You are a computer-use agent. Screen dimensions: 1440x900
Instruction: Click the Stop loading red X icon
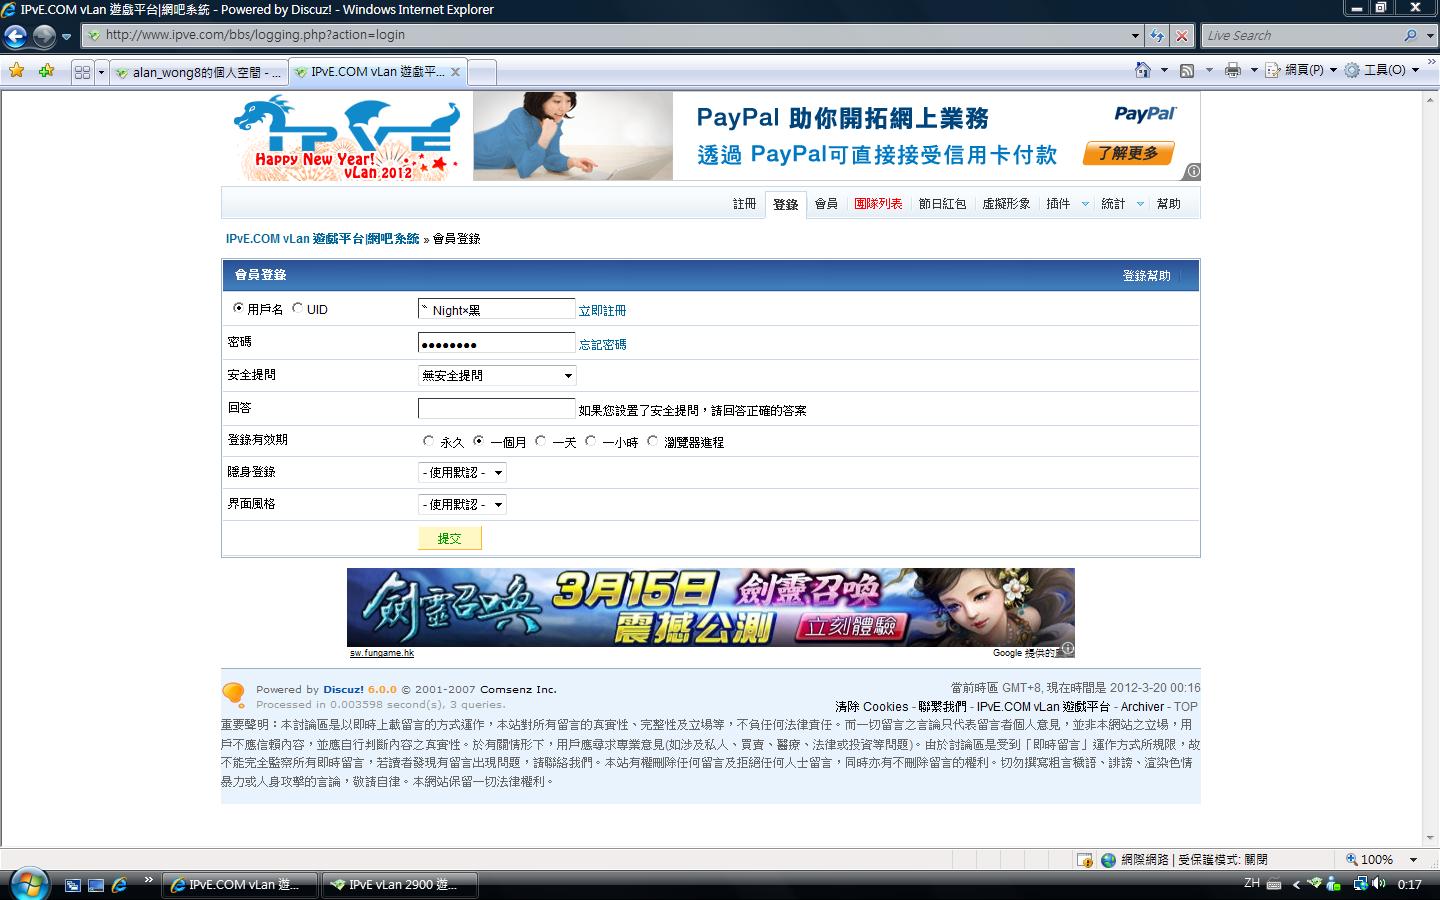click(x=1181, y=35)
